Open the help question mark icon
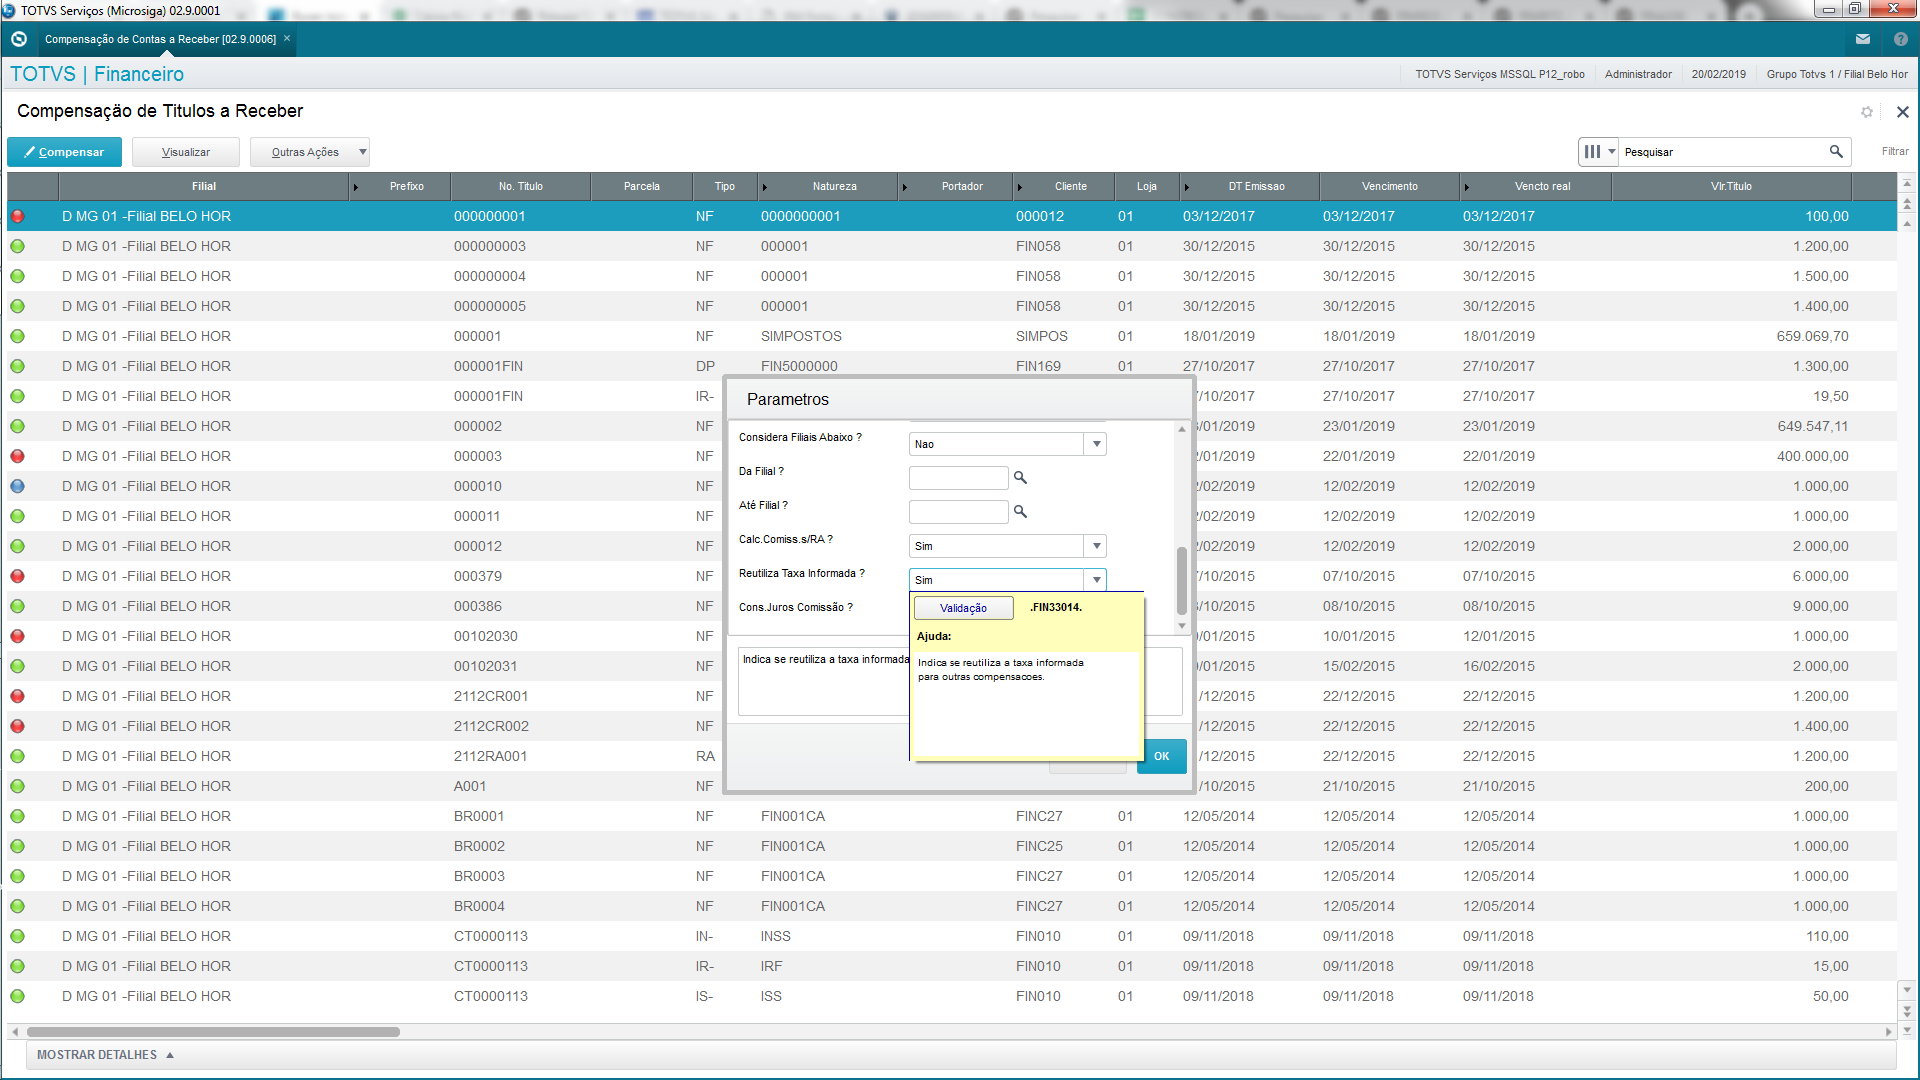Viewport: 1920px width, 1080px height. click(1900, 39)
